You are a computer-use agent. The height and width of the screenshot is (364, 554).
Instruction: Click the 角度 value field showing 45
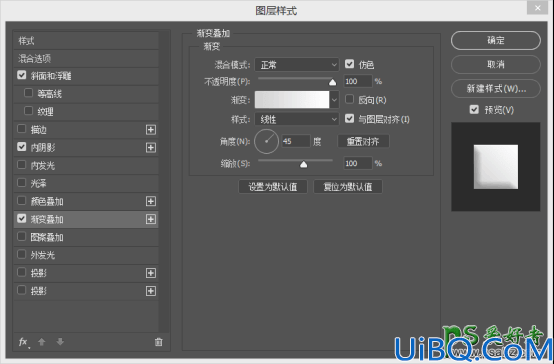296,141
